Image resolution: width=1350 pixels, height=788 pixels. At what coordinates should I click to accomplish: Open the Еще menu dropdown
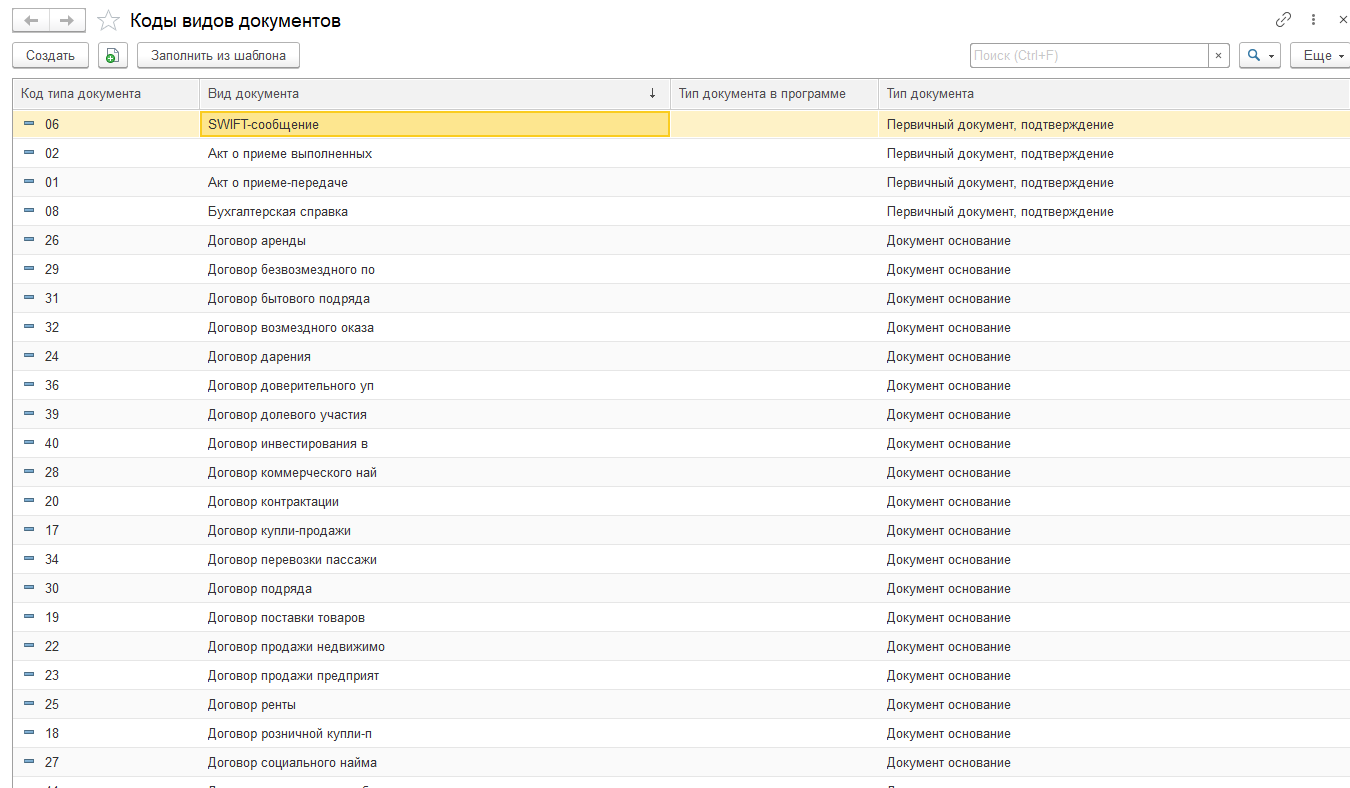[1322, 56]
